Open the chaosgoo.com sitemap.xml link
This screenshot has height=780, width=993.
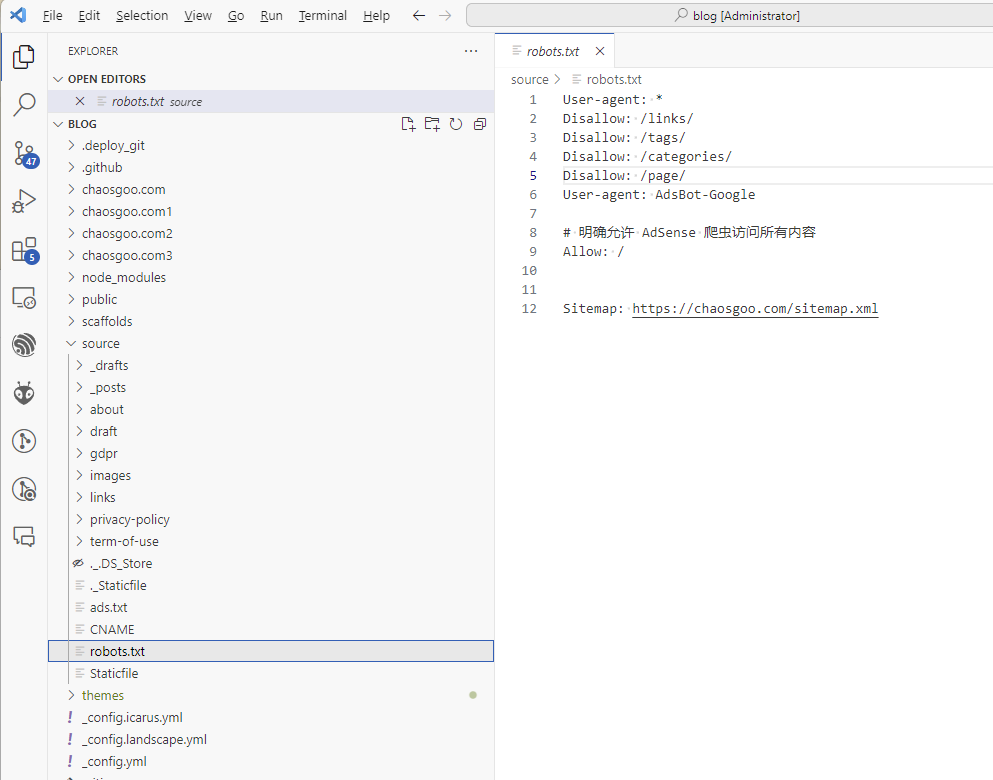[755, 309]
